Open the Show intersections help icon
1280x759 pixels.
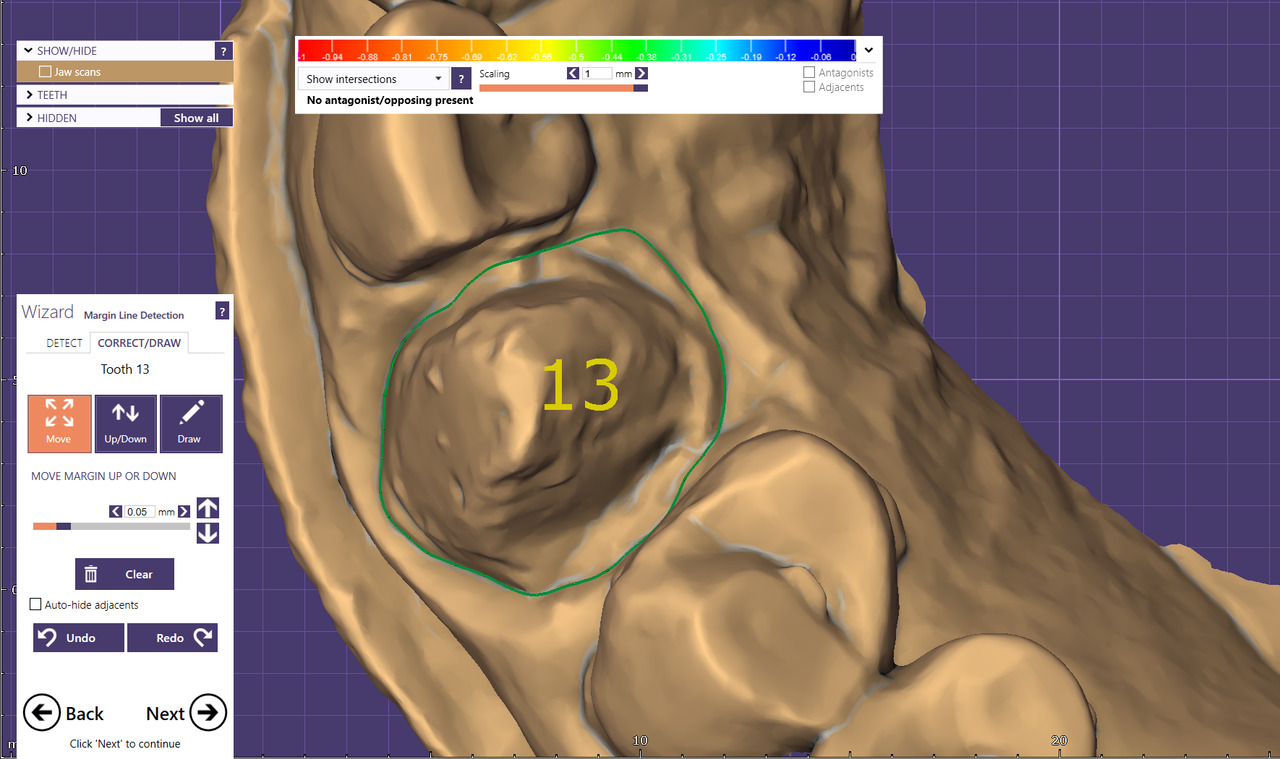click(460, 78)
